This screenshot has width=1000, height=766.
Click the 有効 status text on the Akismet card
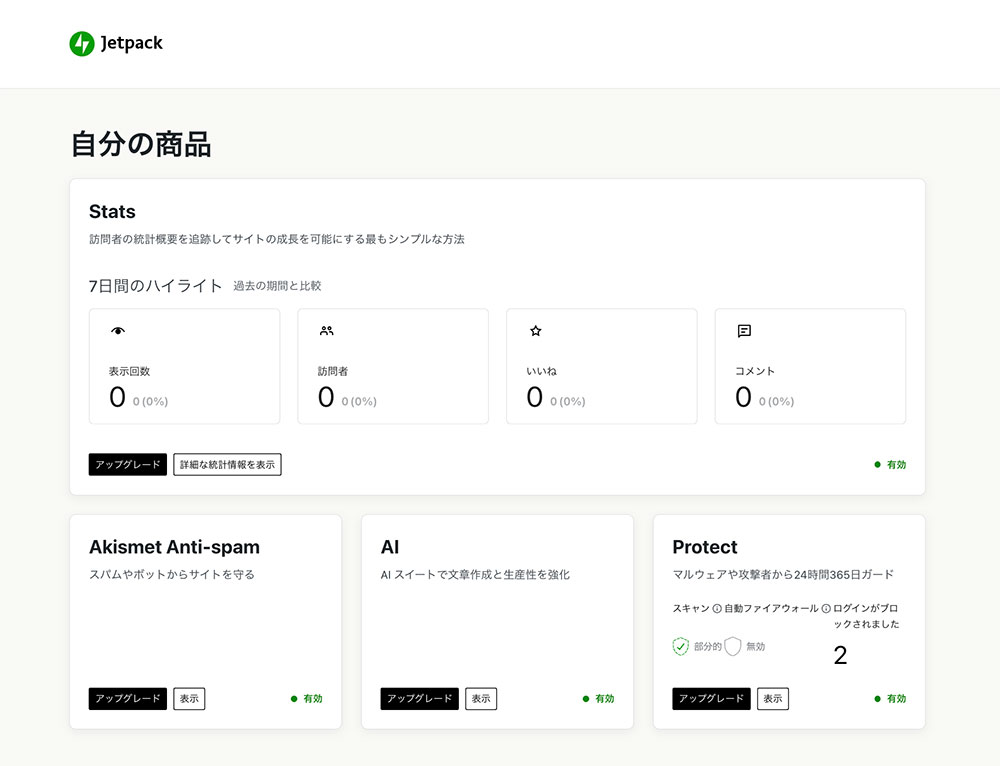tap(312, 698)
